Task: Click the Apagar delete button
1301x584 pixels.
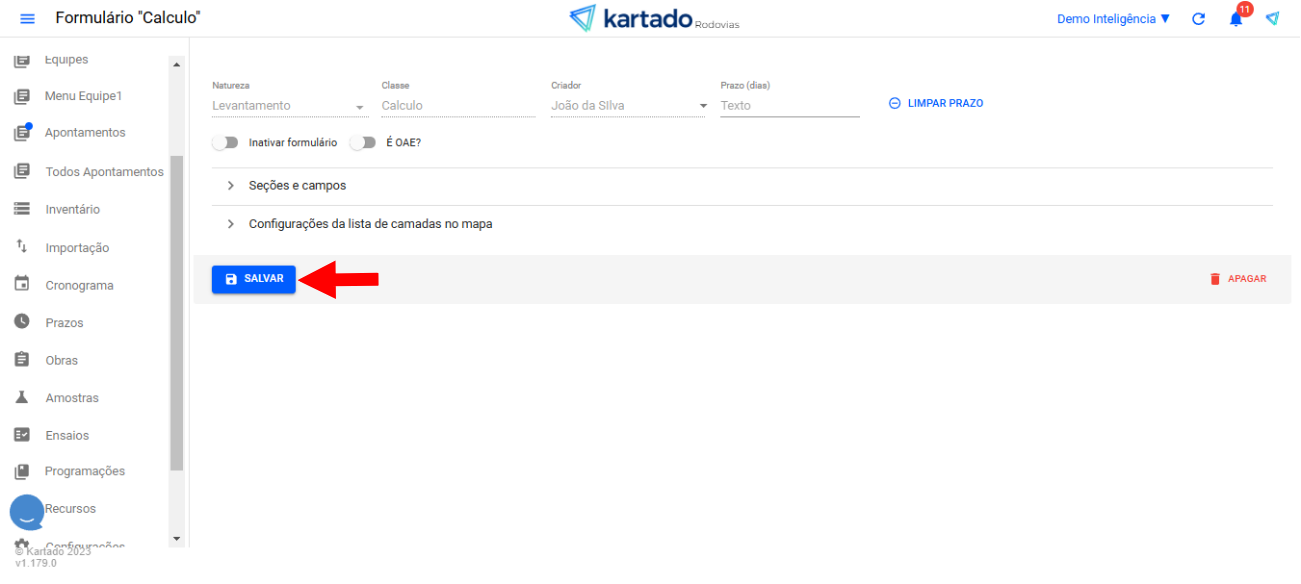Action: point(1238,279)
